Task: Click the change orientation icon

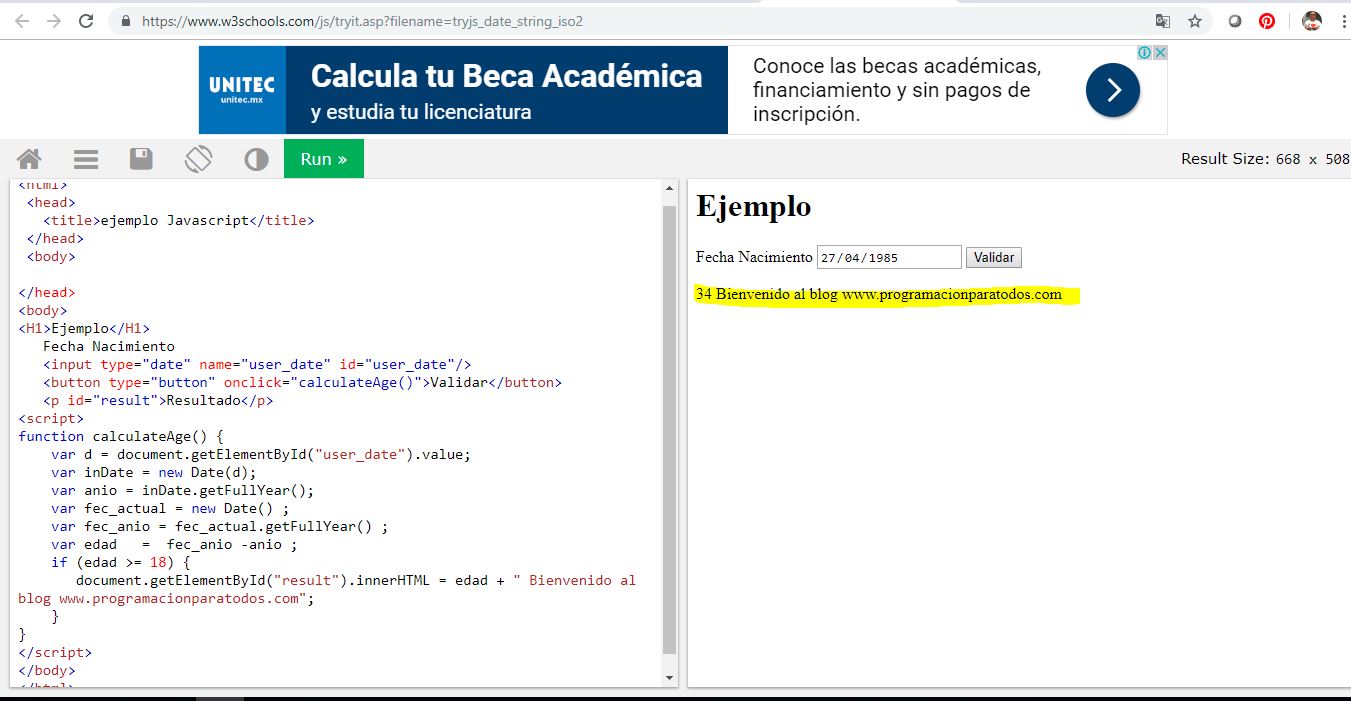Action: pyautogui.click(x=198, y=158)
